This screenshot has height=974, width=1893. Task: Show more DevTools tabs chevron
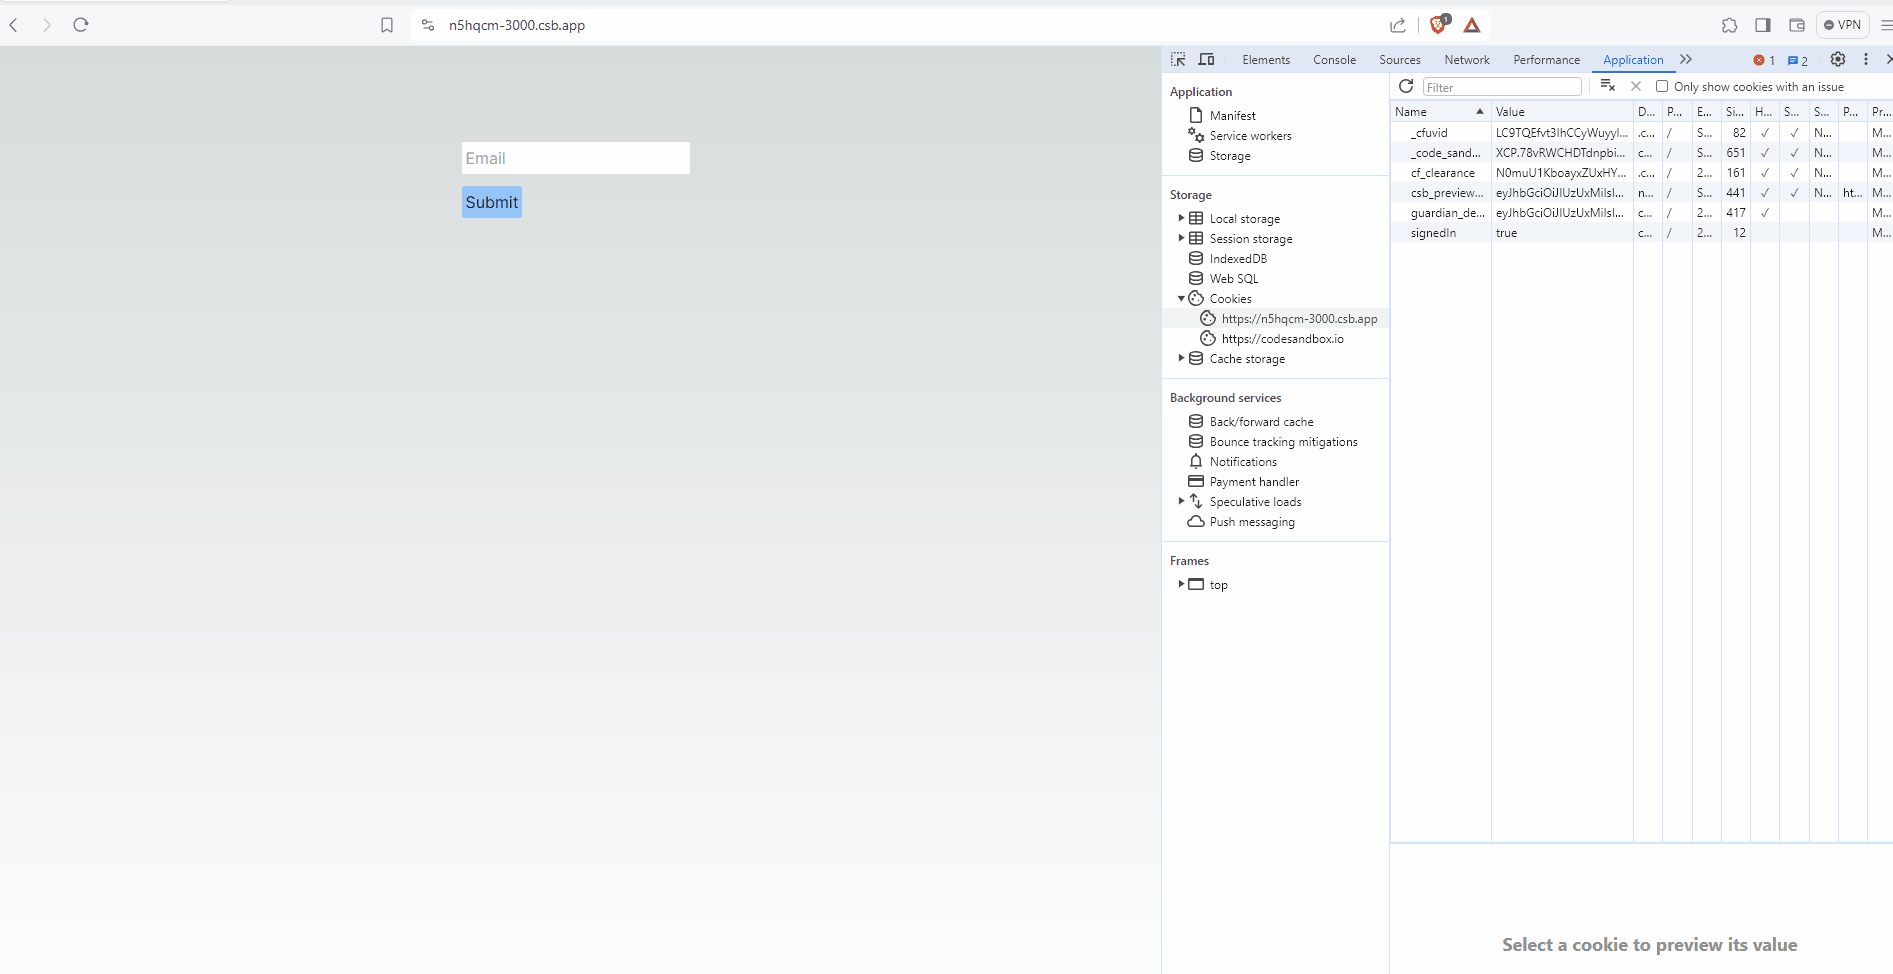coord(1686,60)
